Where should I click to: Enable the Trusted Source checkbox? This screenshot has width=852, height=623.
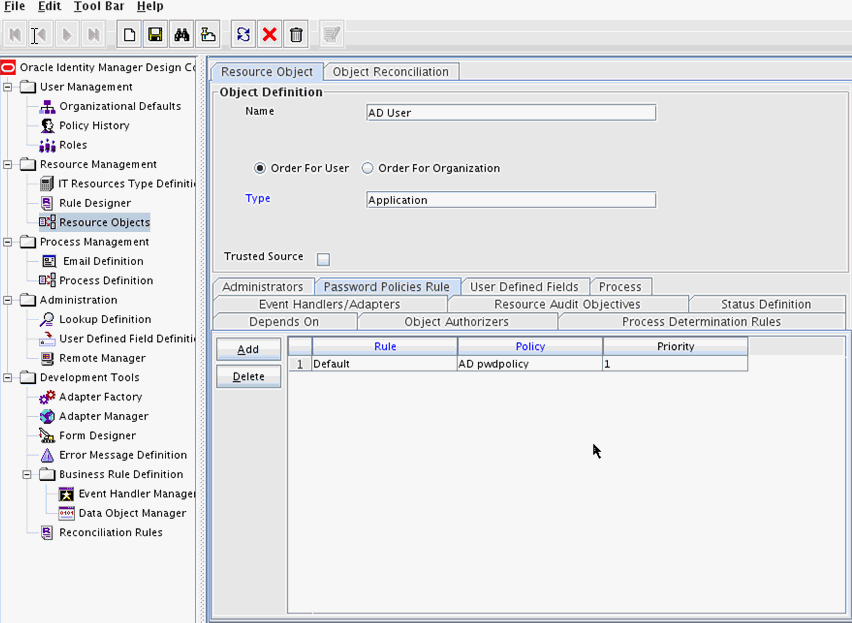pyautogui.click(x=323, y=260)
